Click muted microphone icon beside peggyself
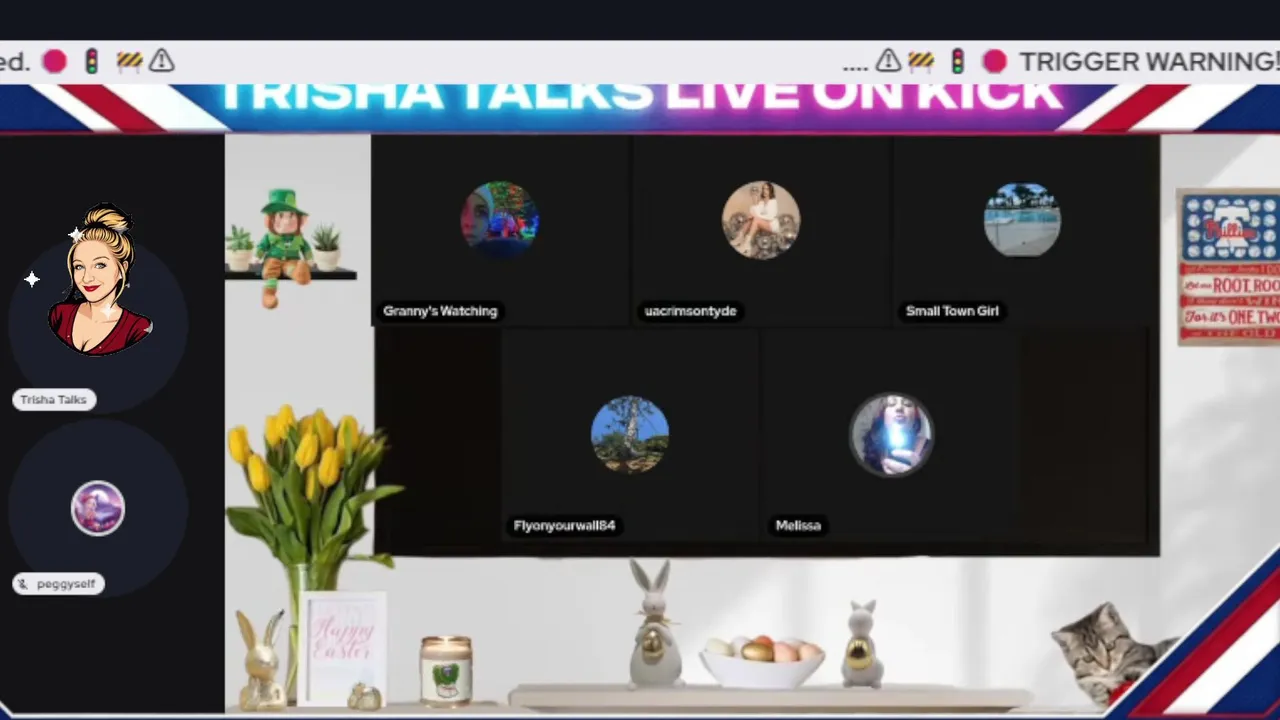This screenshot has width=1280, height=720. 23,584
